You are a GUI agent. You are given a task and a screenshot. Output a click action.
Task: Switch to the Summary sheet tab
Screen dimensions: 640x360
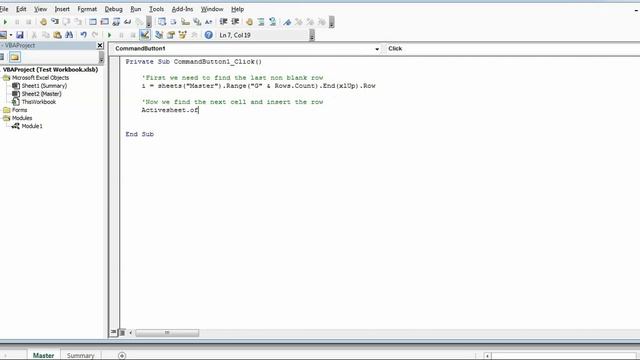pyautogui.click(x=80, y=356)
